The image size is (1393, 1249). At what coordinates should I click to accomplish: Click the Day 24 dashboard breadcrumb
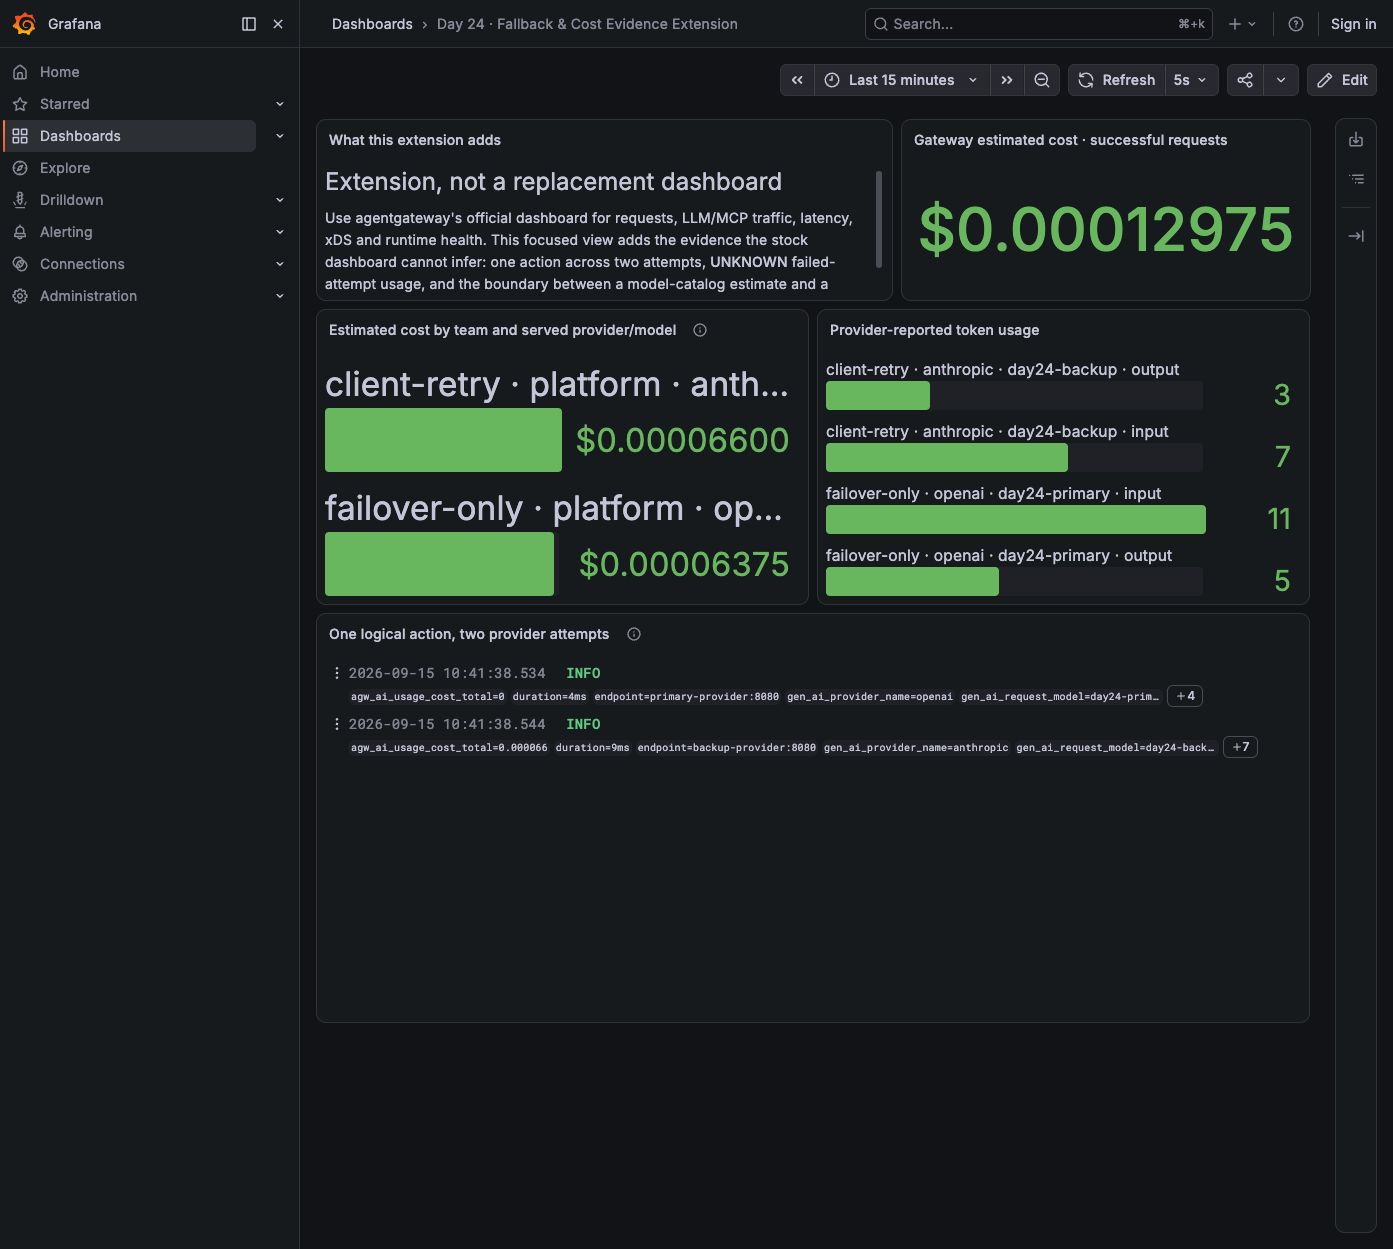(587, 24)
